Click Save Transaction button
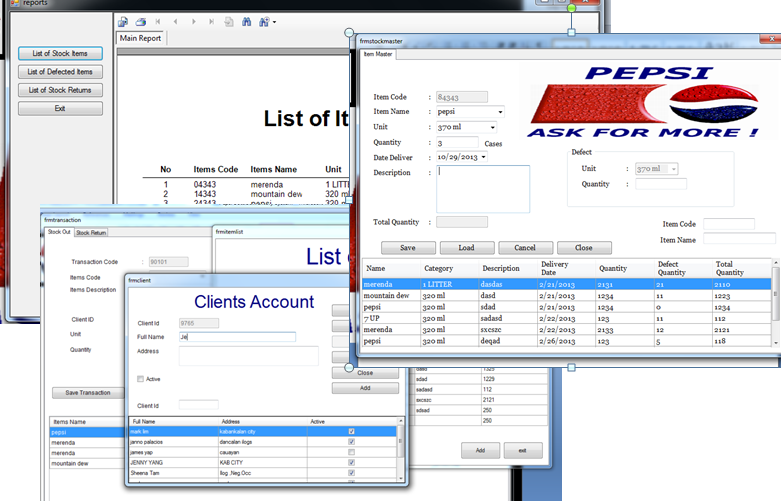Image resolution: width=781 pixels, height=501 pixels. click(x=88, y=393)
